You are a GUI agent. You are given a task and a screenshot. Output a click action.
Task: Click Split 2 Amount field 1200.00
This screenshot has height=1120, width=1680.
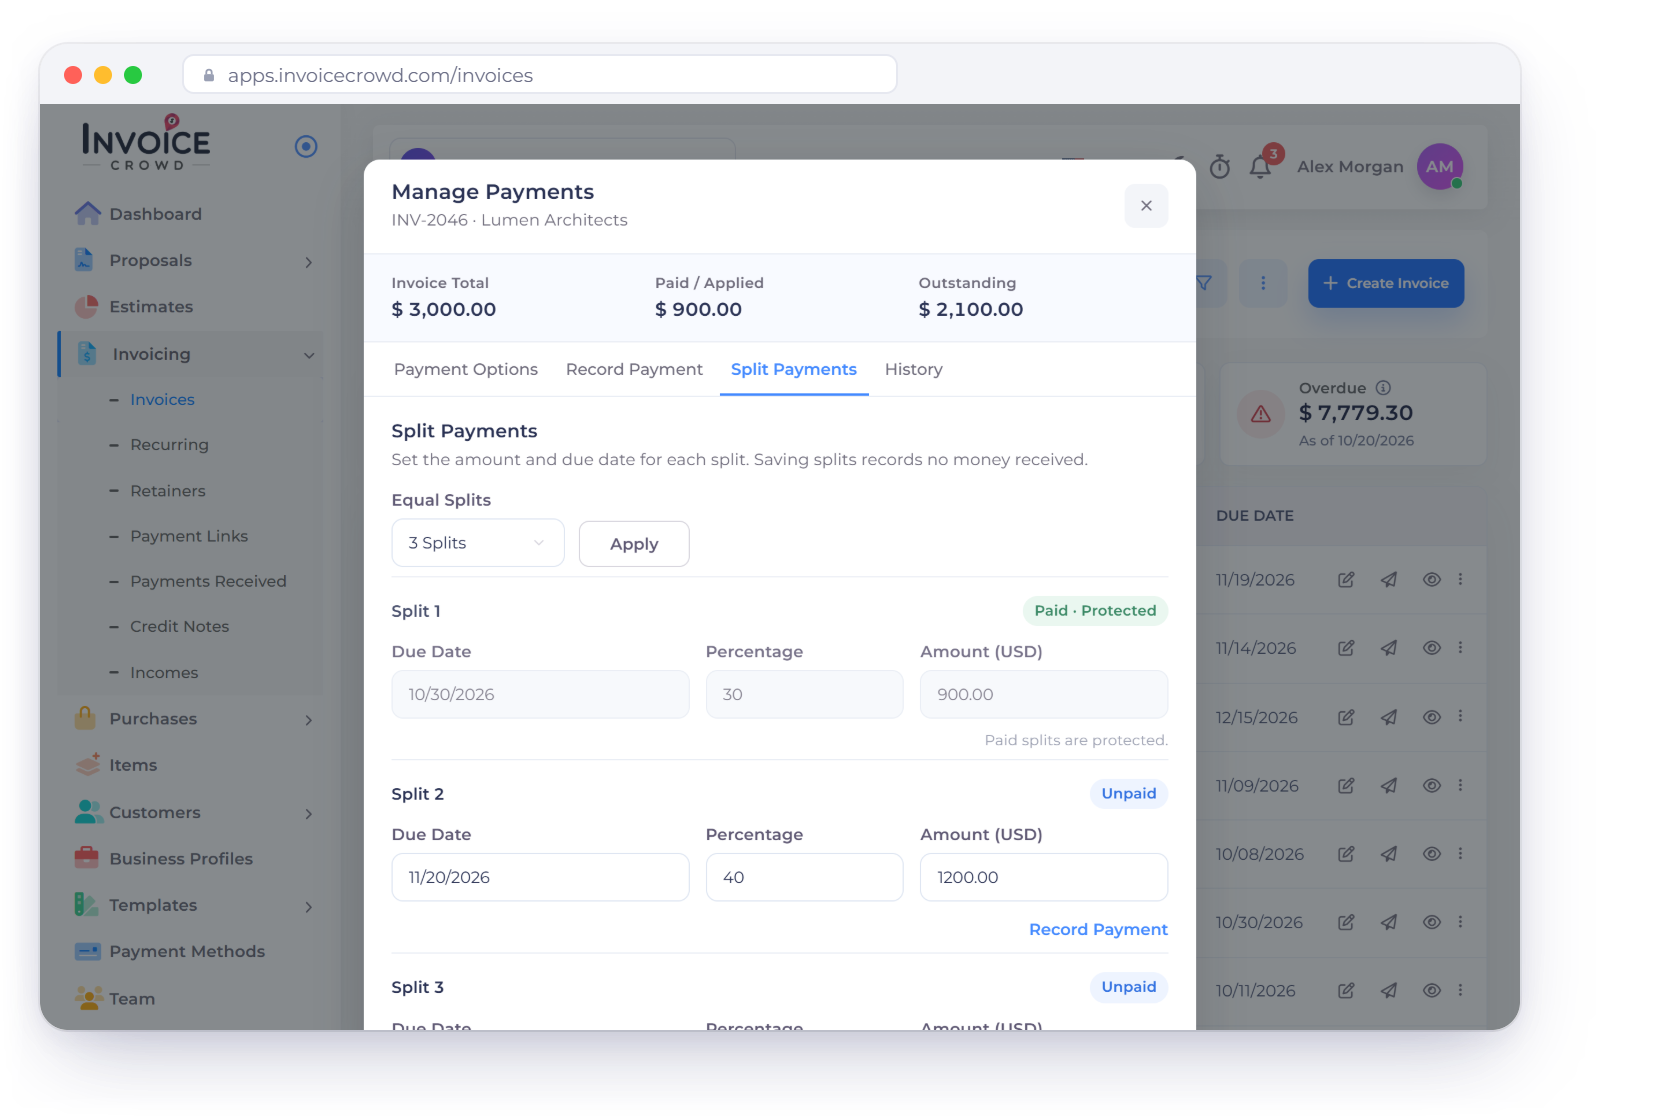pos(1044,877)
